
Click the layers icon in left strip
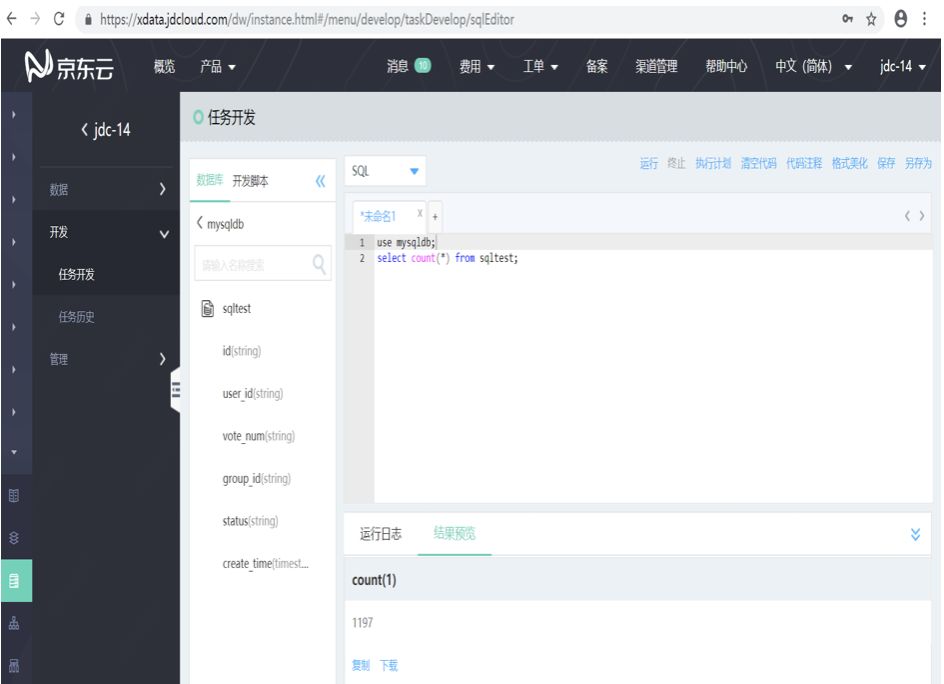click(14, 538)
